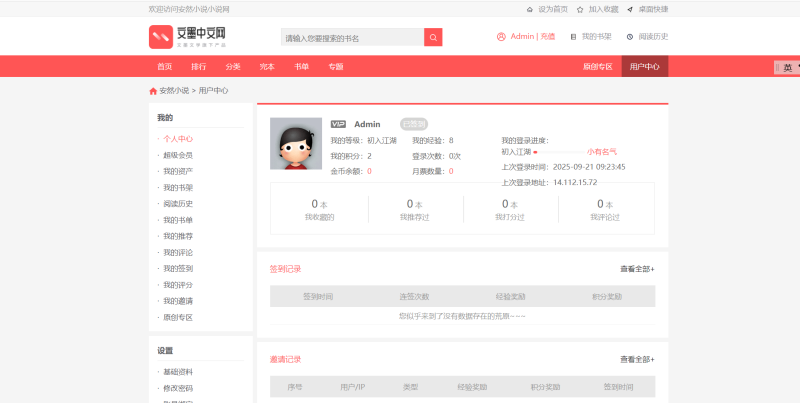Open 我的推荐 in the sidebar
The image size is (800, 403).
point(178,236)
